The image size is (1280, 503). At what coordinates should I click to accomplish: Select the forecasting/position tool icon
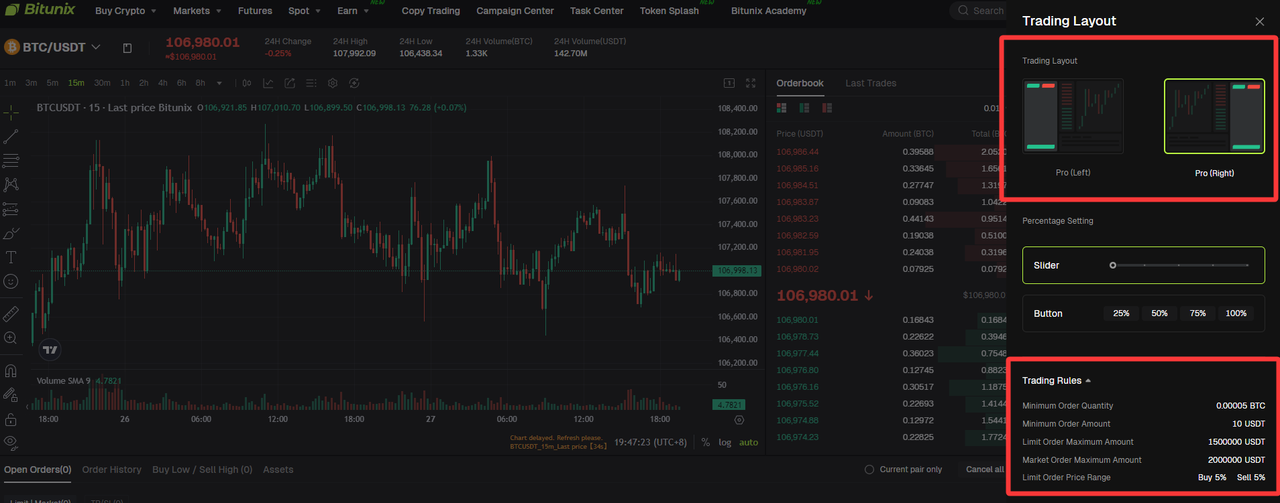coord(11,209)
